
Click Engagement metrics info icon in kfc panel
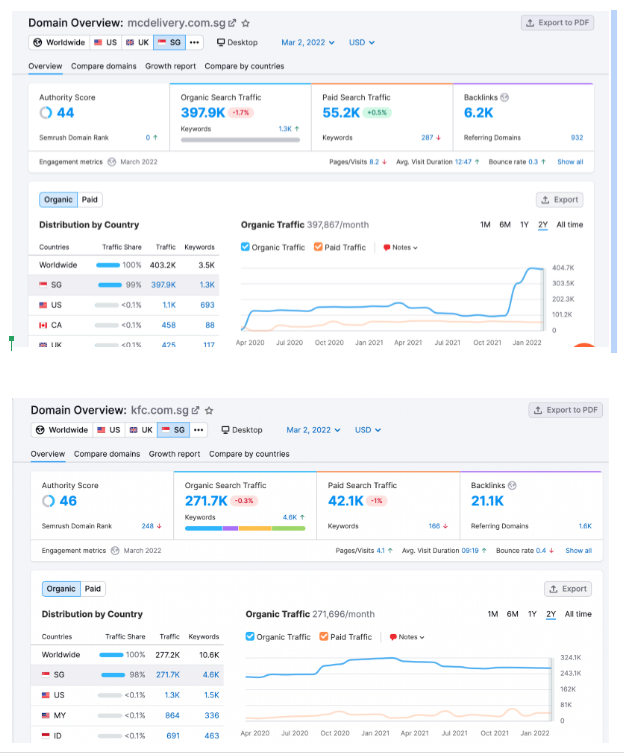115,550
